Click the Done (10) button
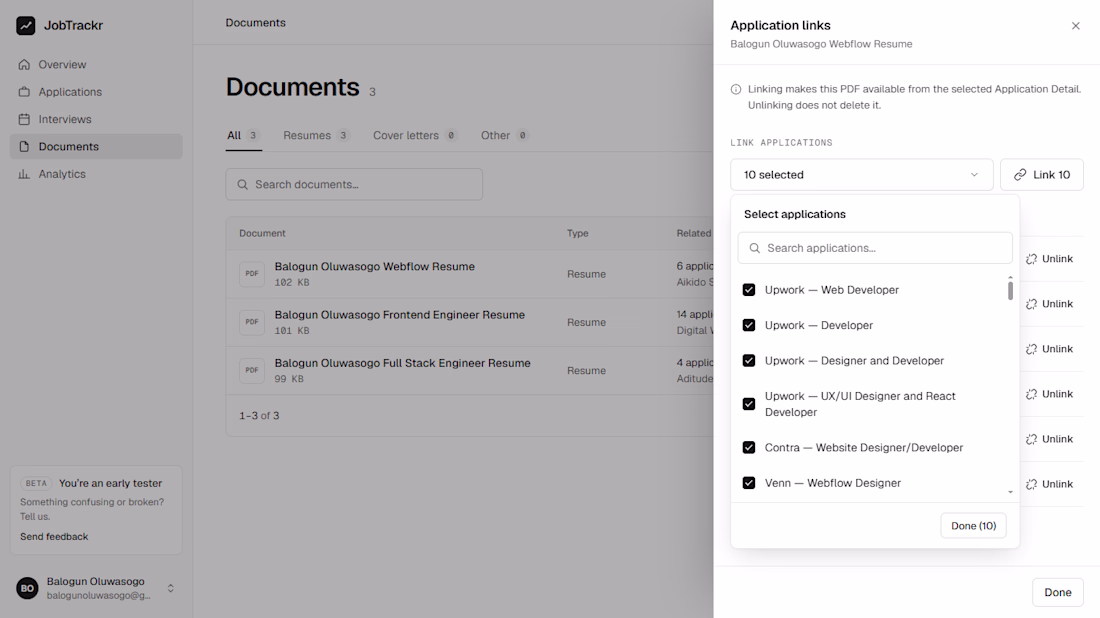1100x618 pixels. click(x=973, y=525)
